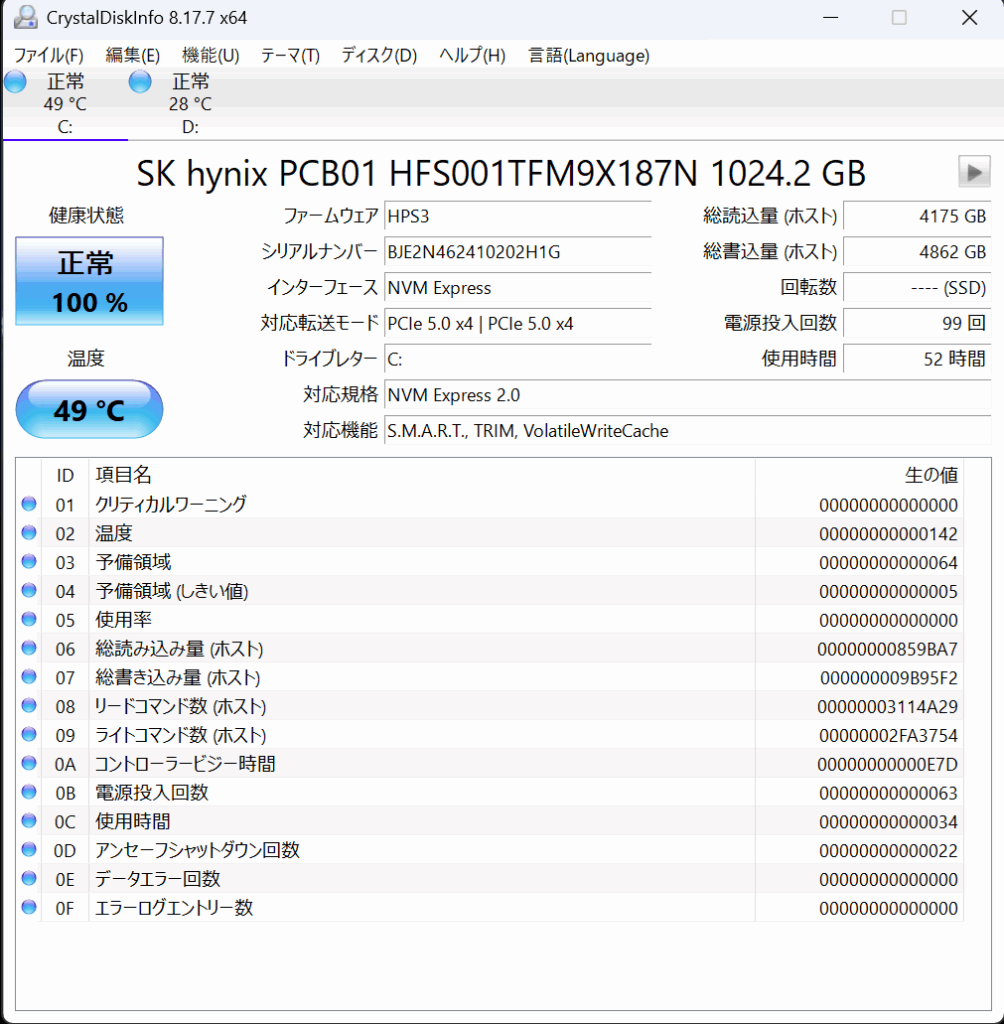Click raw value 000000009B95F2
The height and width of the screenshot is (1024, 1004).
click(x=888, y=678)
